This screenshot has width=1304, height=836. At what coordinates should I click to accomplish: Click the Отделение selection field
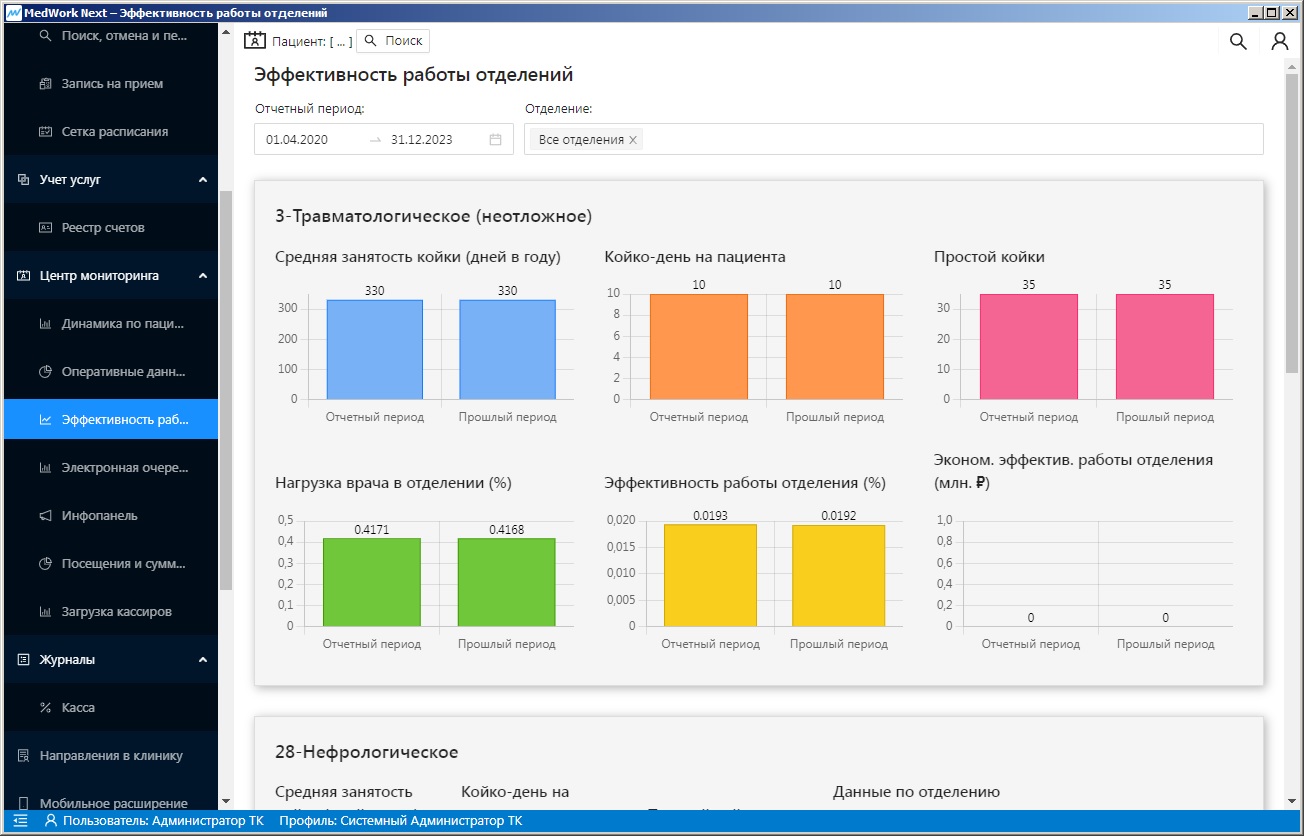pos(950,140)
